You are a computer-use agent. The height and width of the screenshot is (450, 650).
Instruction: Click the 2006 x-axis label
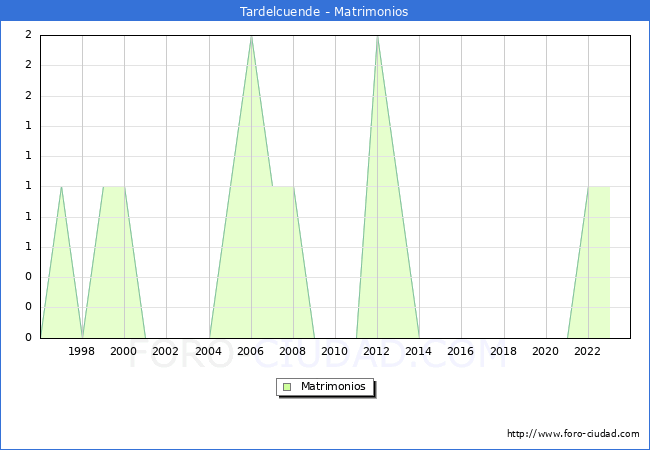250,351
